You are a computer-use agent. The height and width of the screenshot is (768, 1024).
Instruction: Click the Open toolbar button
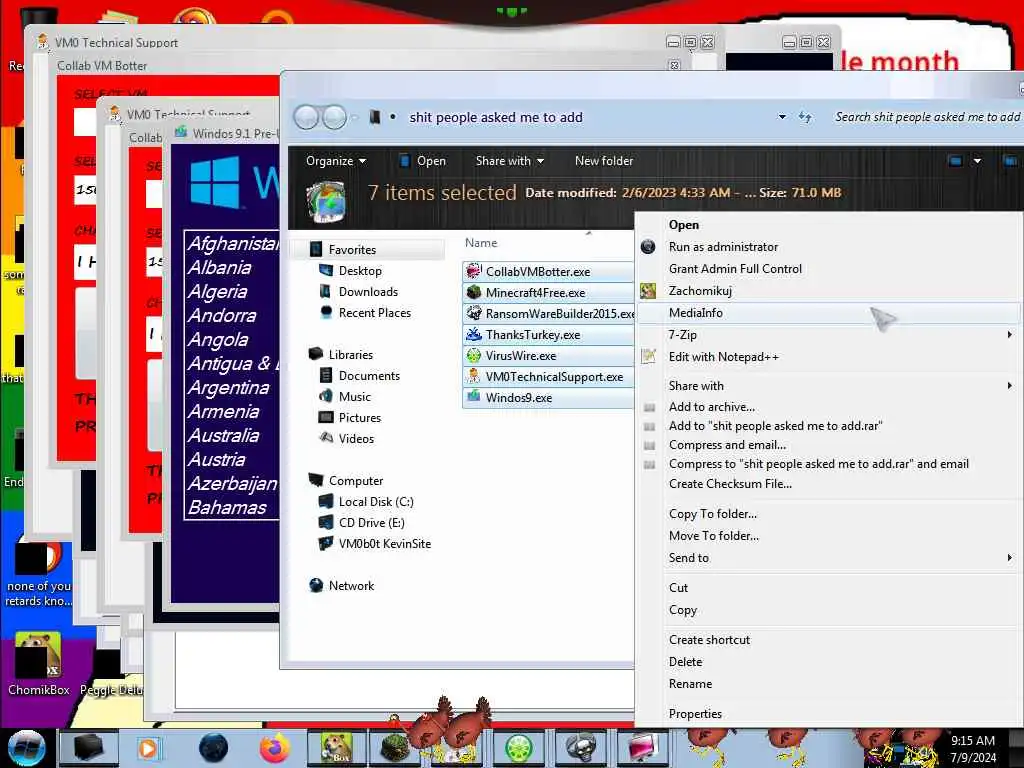[x=423, y=161]
